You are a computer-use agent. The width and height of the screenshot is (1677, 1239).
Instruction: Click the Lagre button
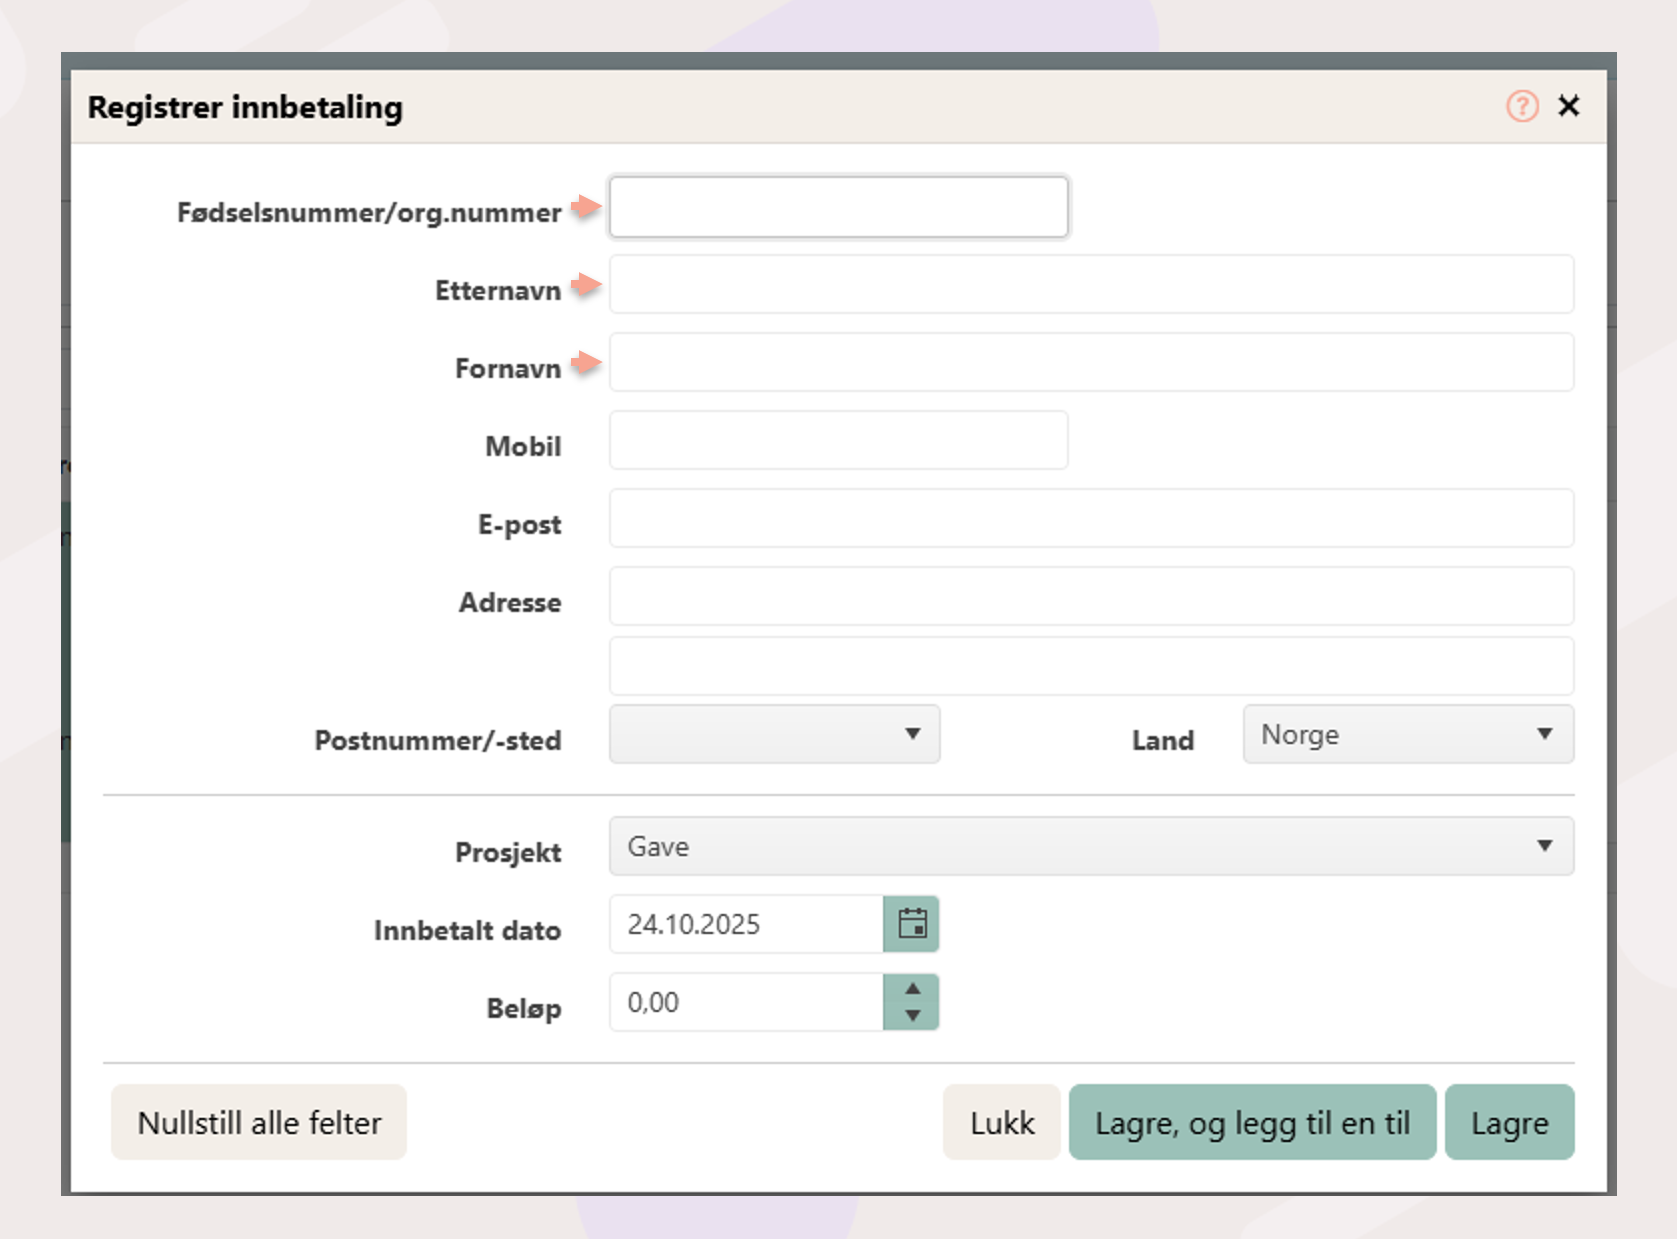pos(1510,1122)
